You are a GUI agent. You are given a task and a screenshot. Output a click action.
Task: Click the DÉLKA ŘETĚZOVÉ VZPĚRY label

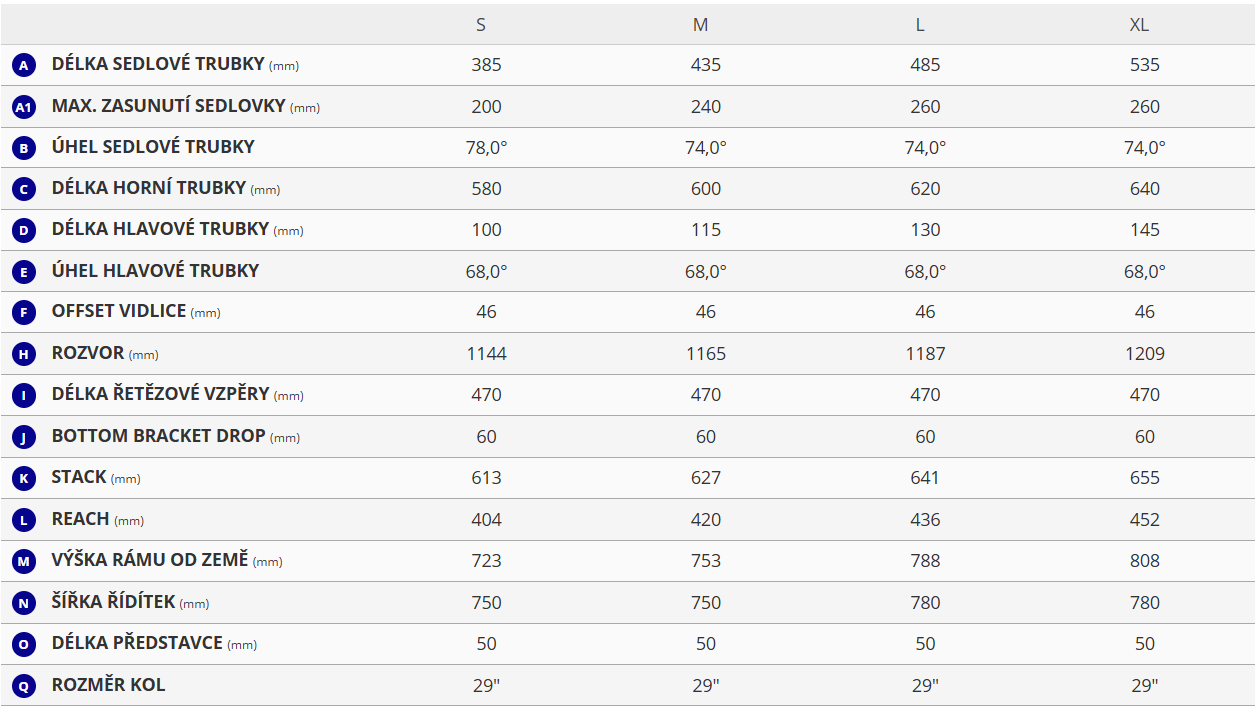(x=160, y=394)
